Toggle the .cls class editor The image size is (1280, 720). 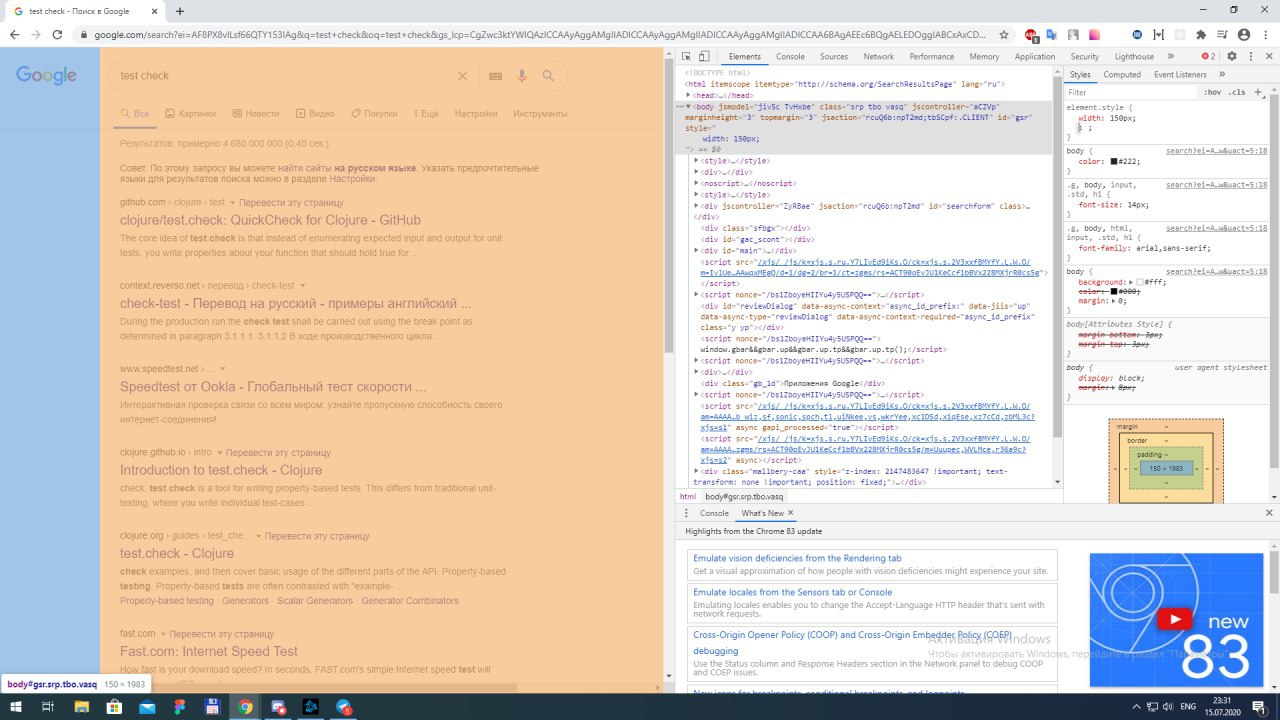pos(1238,92)
